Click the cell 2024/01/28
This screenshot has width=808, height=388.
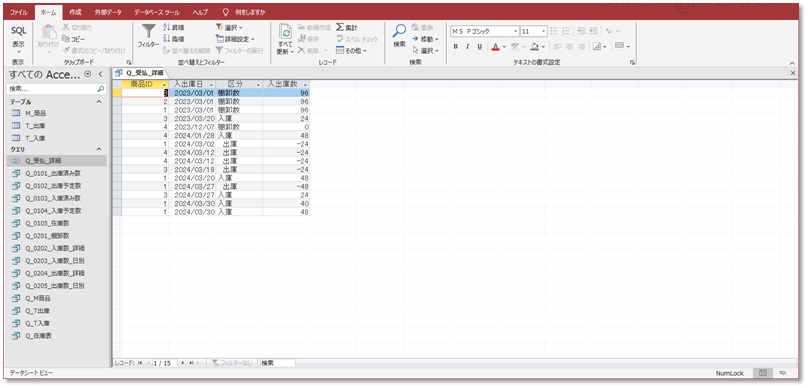pos(192,135)
